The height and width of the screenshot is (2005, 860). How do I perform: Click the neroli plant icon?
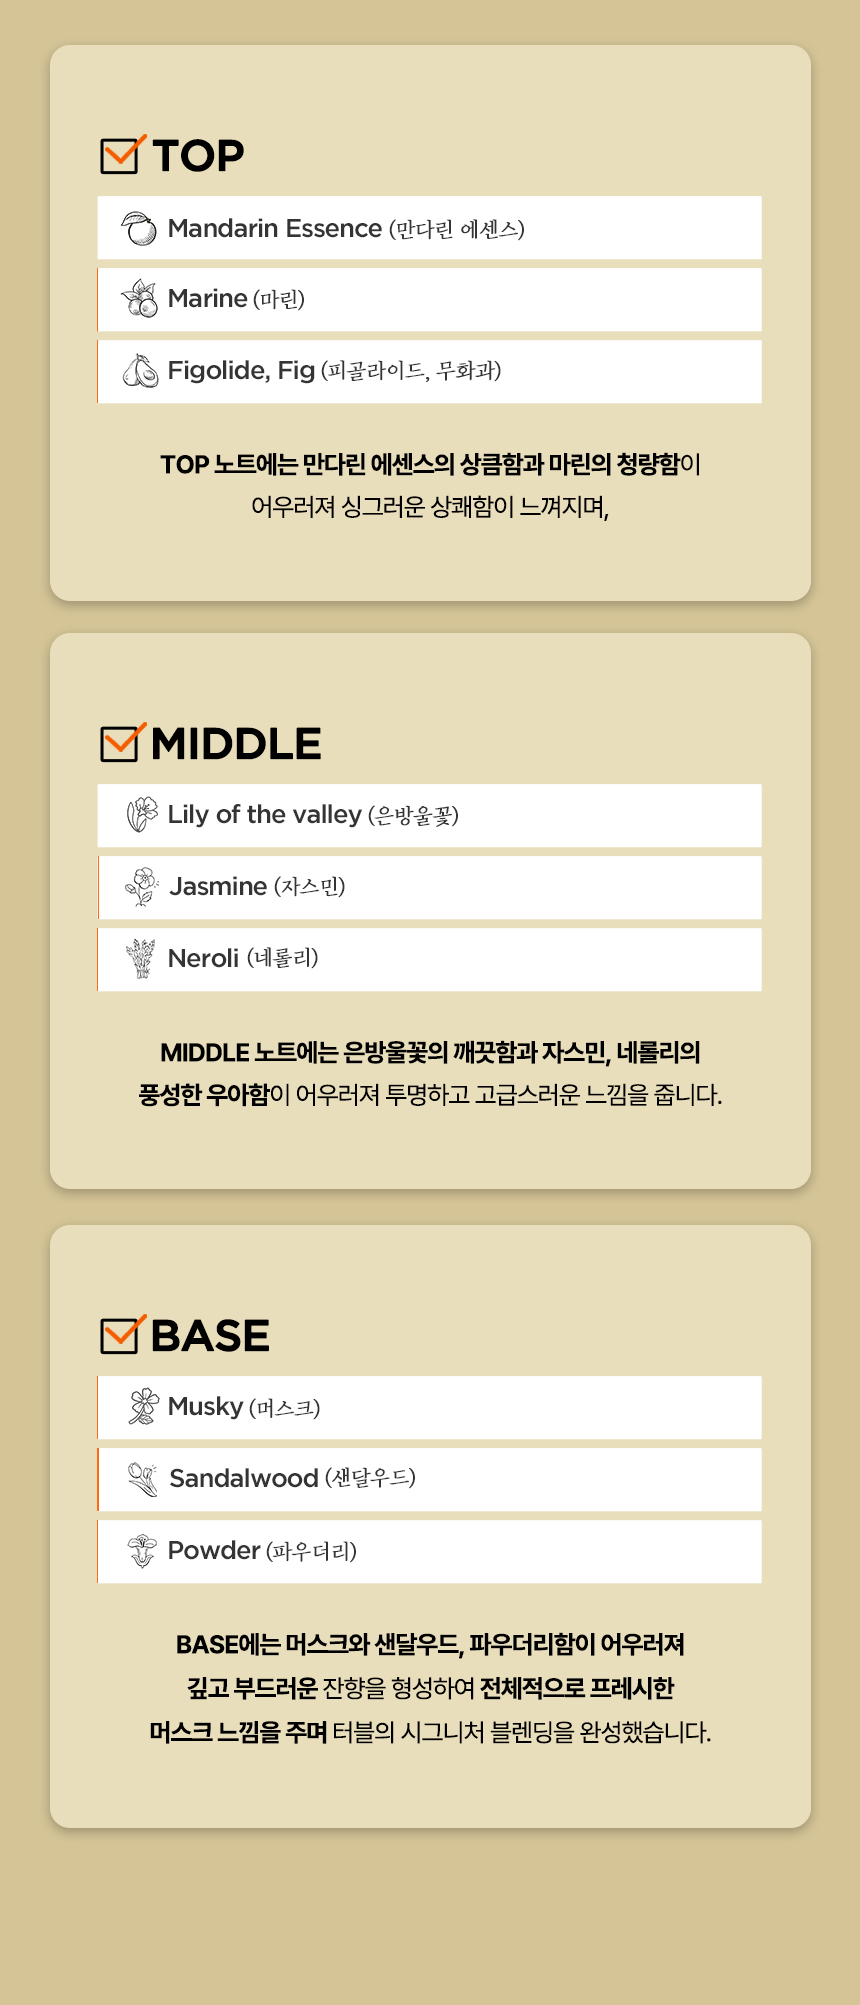pos(141,959)
